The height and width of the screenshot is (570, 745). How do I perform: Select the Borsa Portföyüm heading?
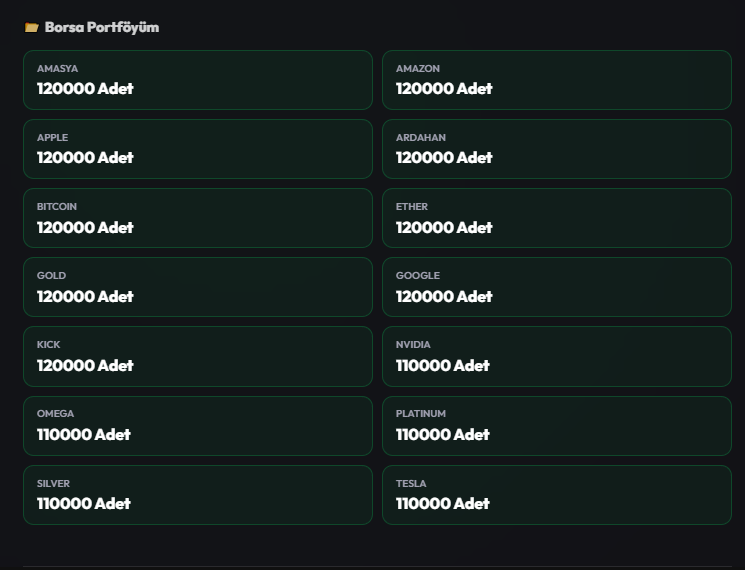point(102,28)
